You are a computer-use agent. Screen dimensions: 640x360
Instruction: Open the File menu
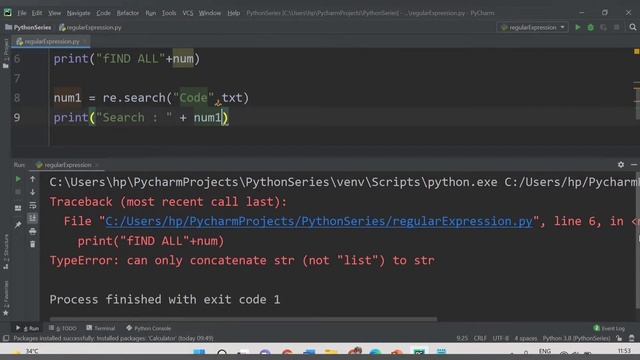tap(22, 13)
